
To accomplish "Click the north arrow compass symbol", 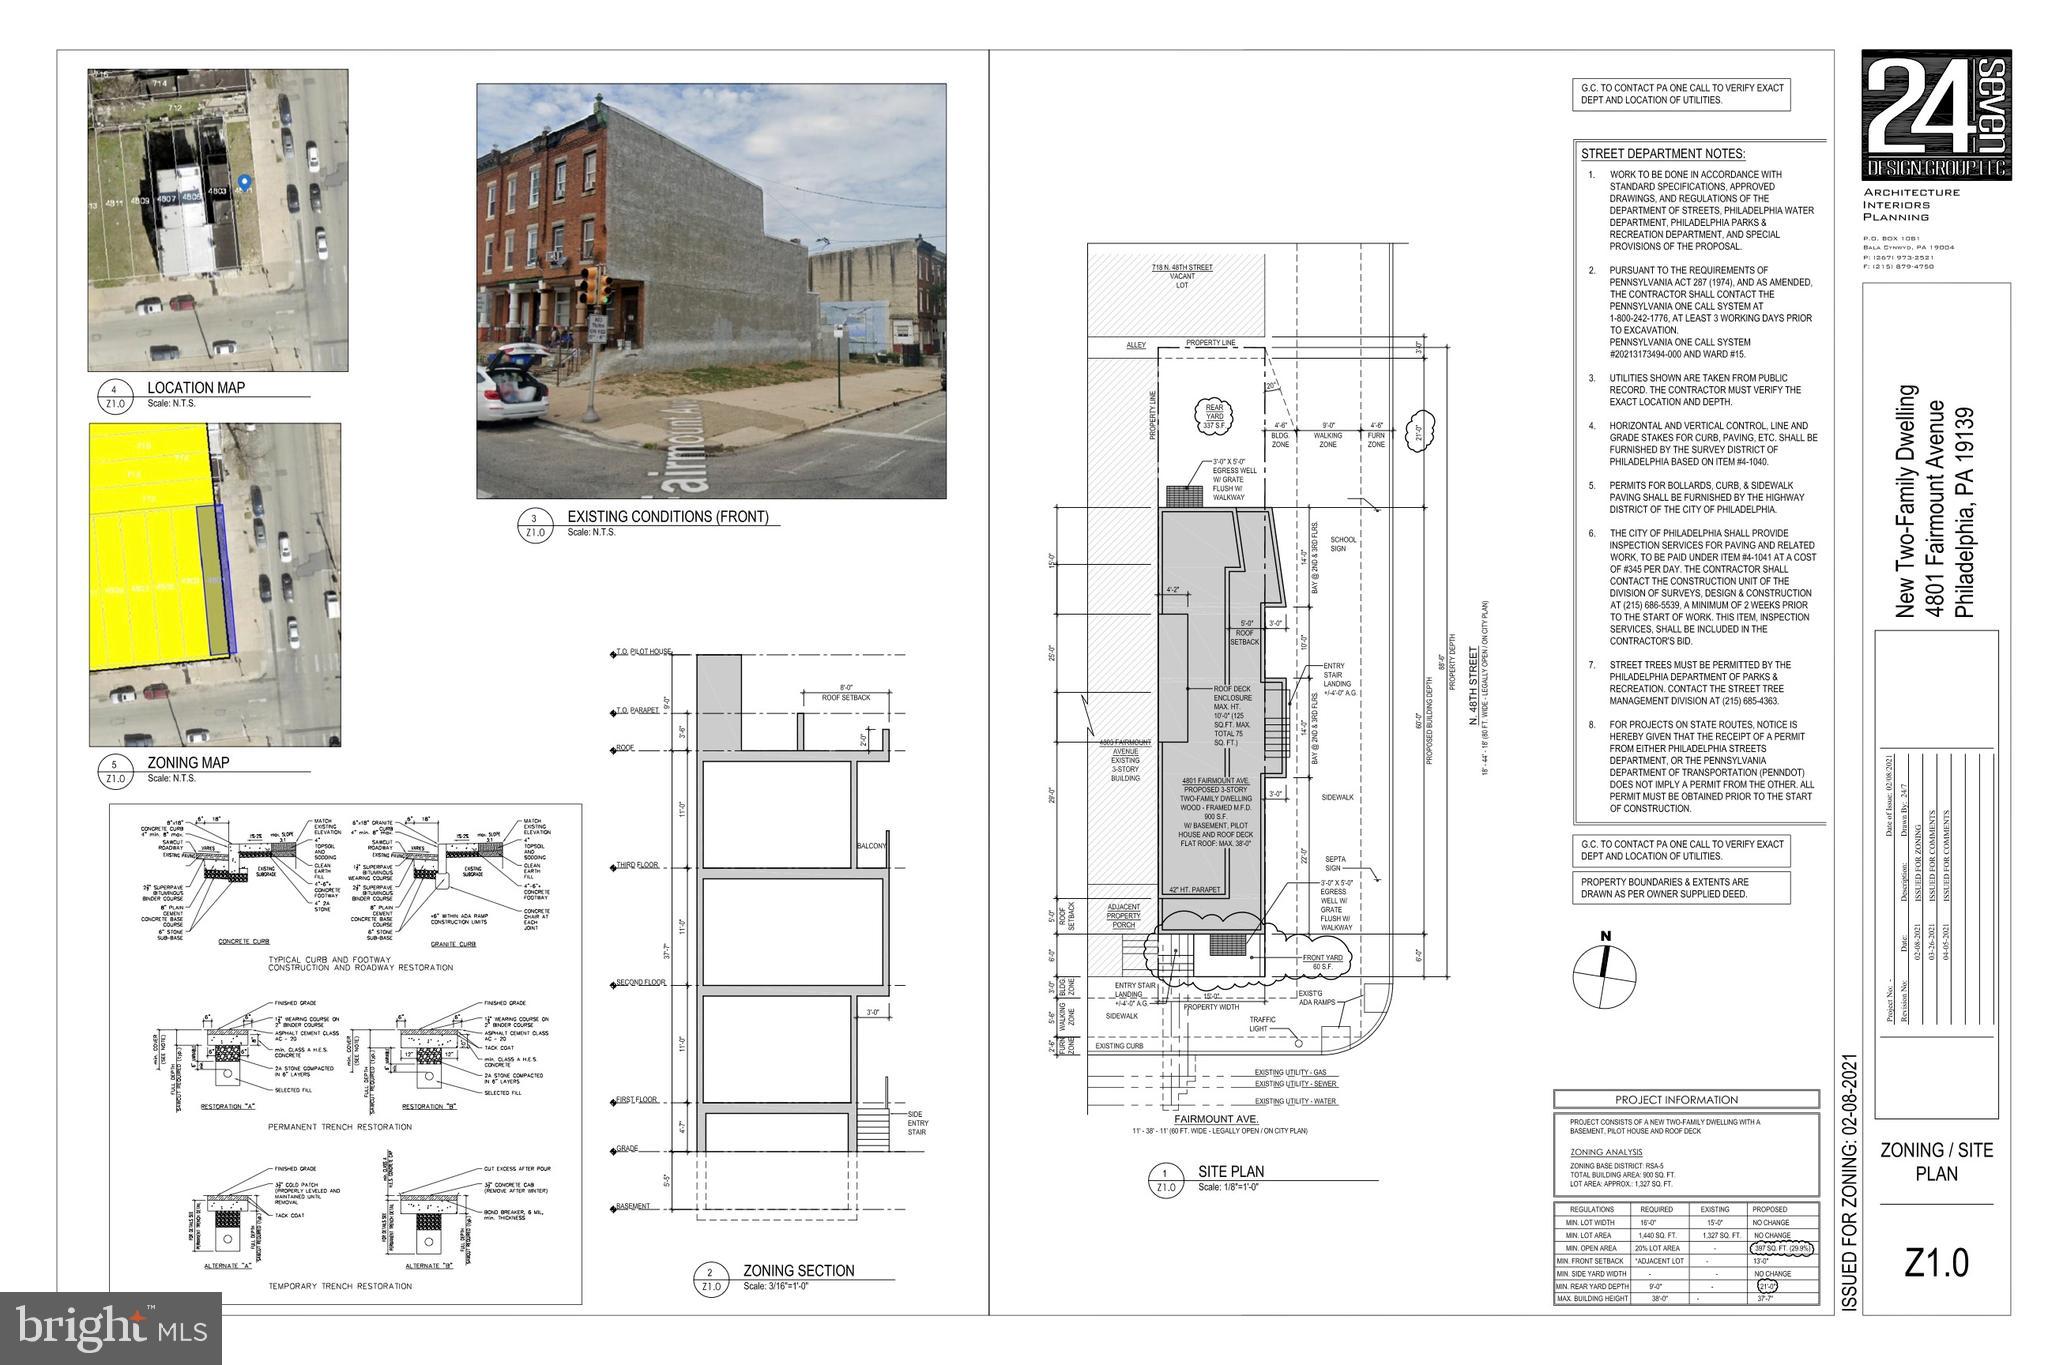I will pos(1605,975).
